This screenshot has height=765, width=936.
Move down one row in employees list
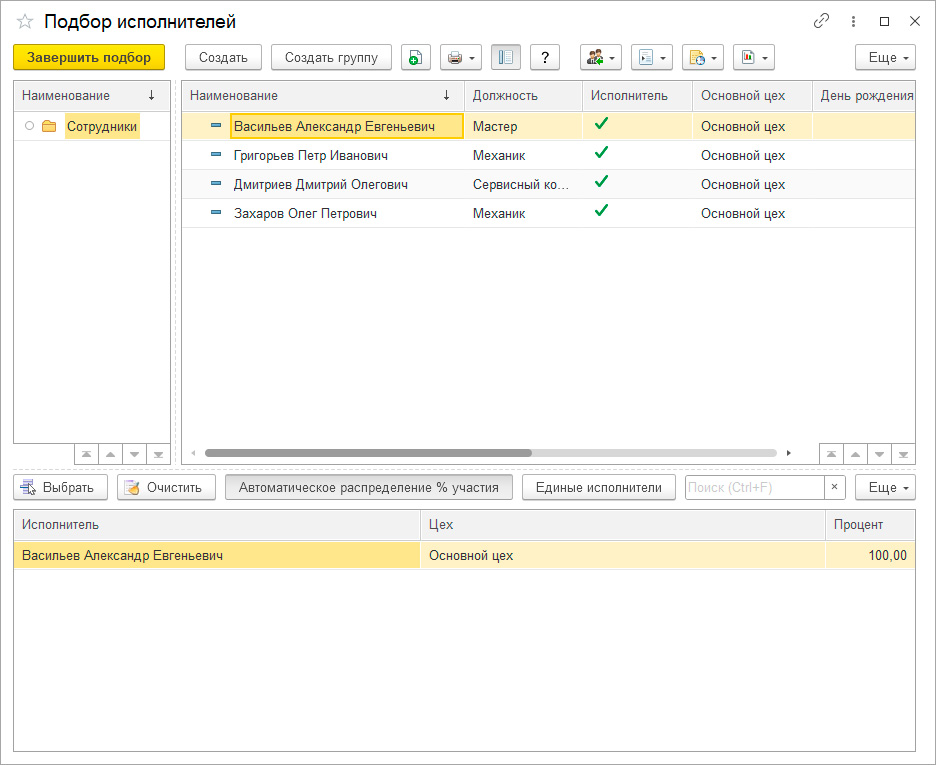879,454
